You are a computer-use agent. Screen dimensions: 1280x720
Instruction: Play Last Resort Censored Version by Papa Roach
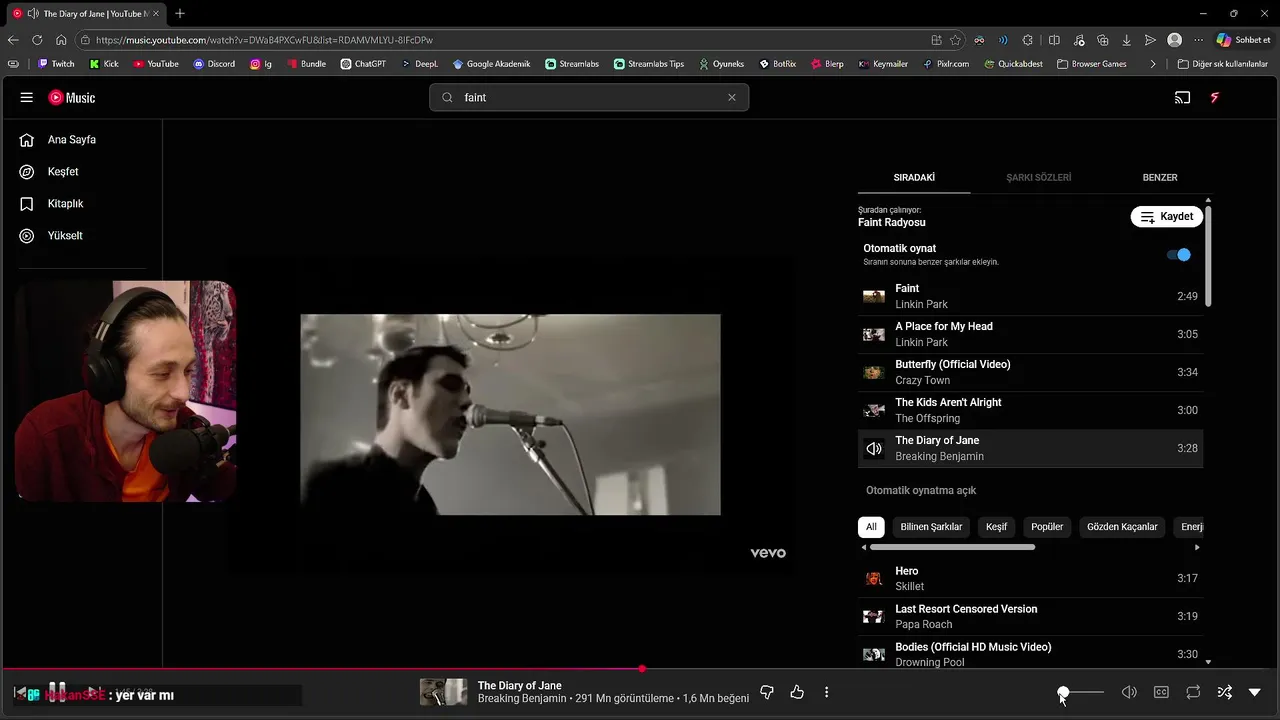point(1030,616)
